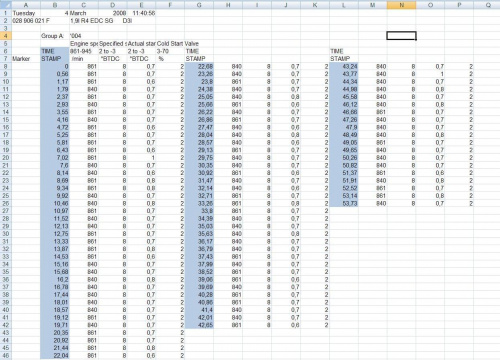Select cell with 1,9l R4 EDC SG
Image resolution: width=500 pixels, height=360 pixels.
click(x=92, y=21)
